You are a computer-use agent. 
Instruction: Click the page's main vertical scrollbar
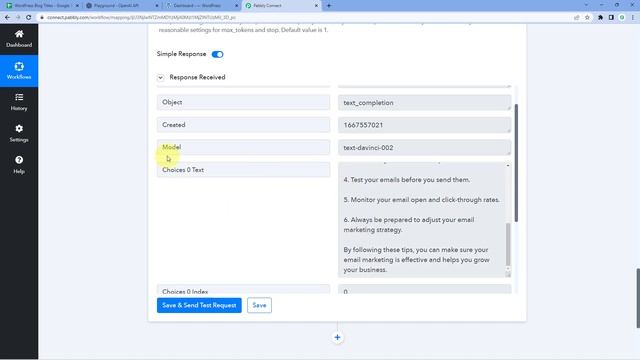[x=638, y=298]
